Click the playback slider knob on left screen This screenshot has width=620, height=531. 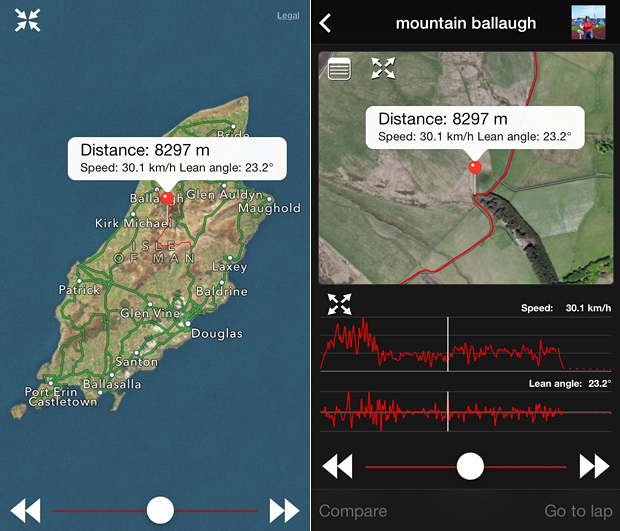click(x=160, y=510)
